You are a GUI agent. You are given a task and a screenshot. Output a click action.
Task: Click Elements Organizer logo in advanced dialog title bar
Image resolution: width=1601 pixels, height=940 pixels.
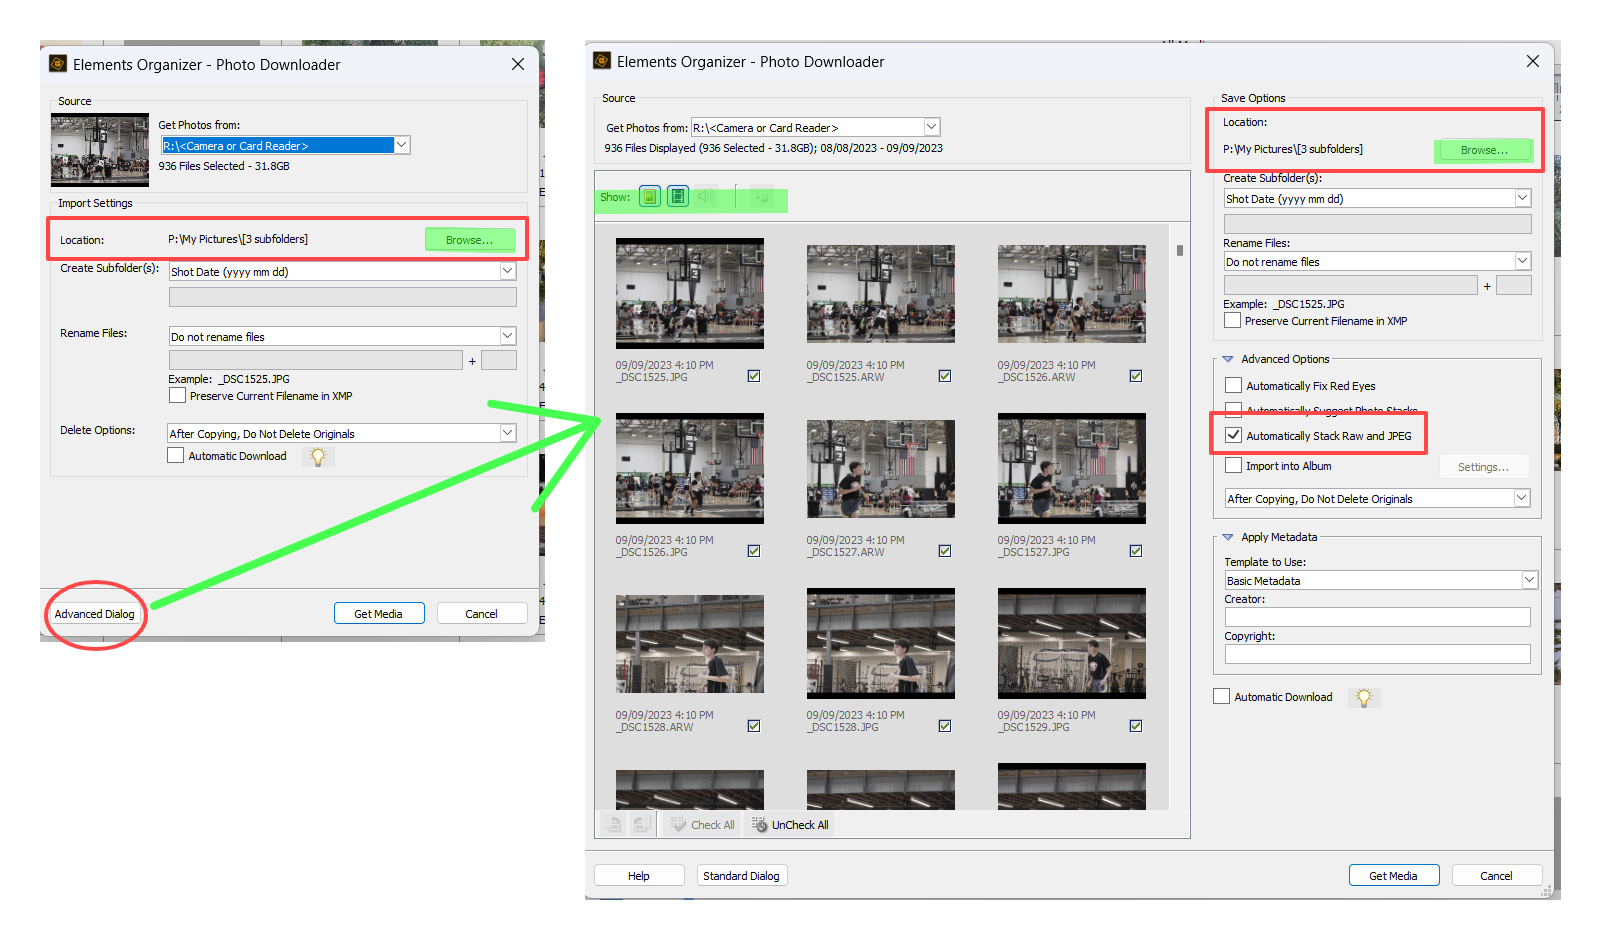pos(601,61)
